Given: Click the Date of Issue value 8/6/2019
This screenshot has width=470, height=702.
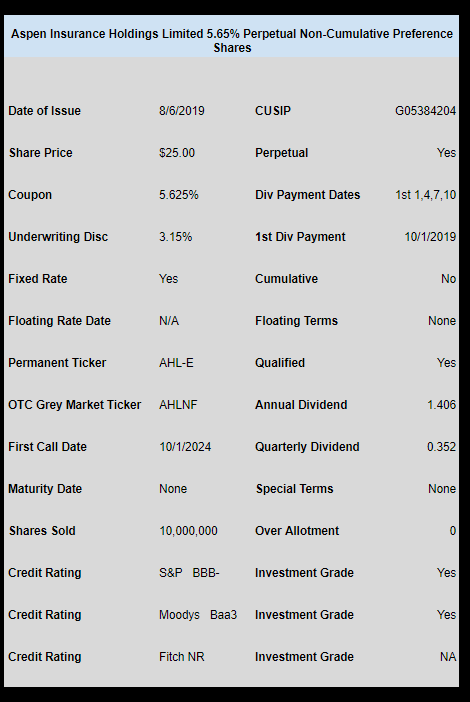Looking at the screenshot, I should click(x=182, y=111).
